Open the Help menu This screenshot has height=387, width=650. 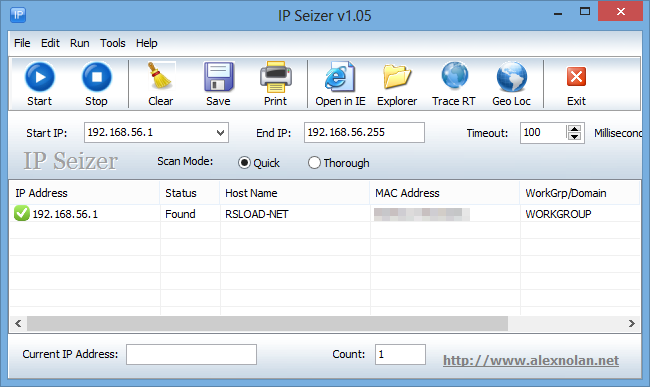[147, 43]
